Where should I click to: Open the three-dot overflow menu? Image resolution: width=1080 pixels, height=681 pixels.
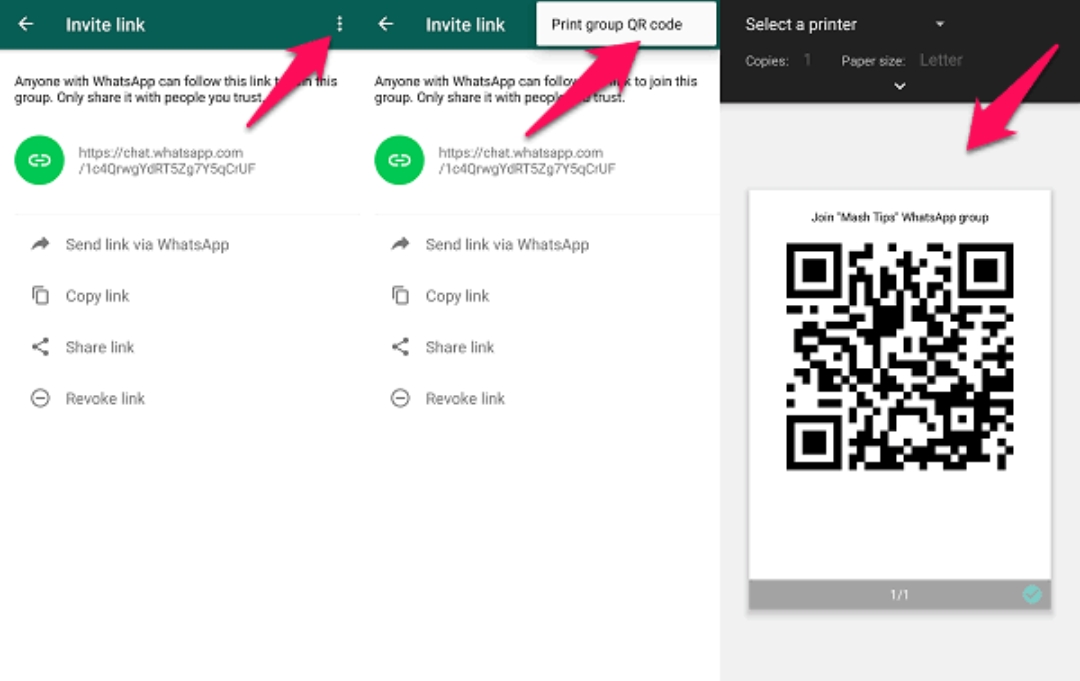[340, 24]
